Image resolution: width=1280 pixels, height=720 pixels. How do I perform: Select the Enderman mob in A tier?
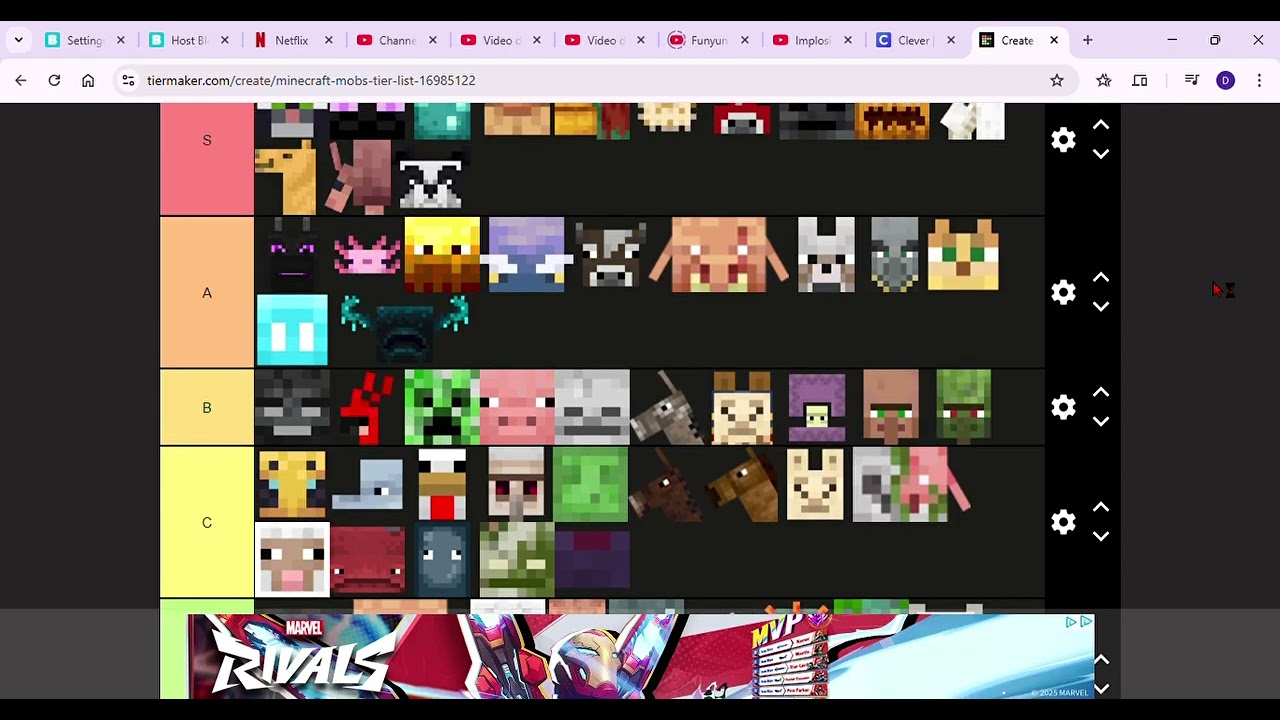pos(292,255)
